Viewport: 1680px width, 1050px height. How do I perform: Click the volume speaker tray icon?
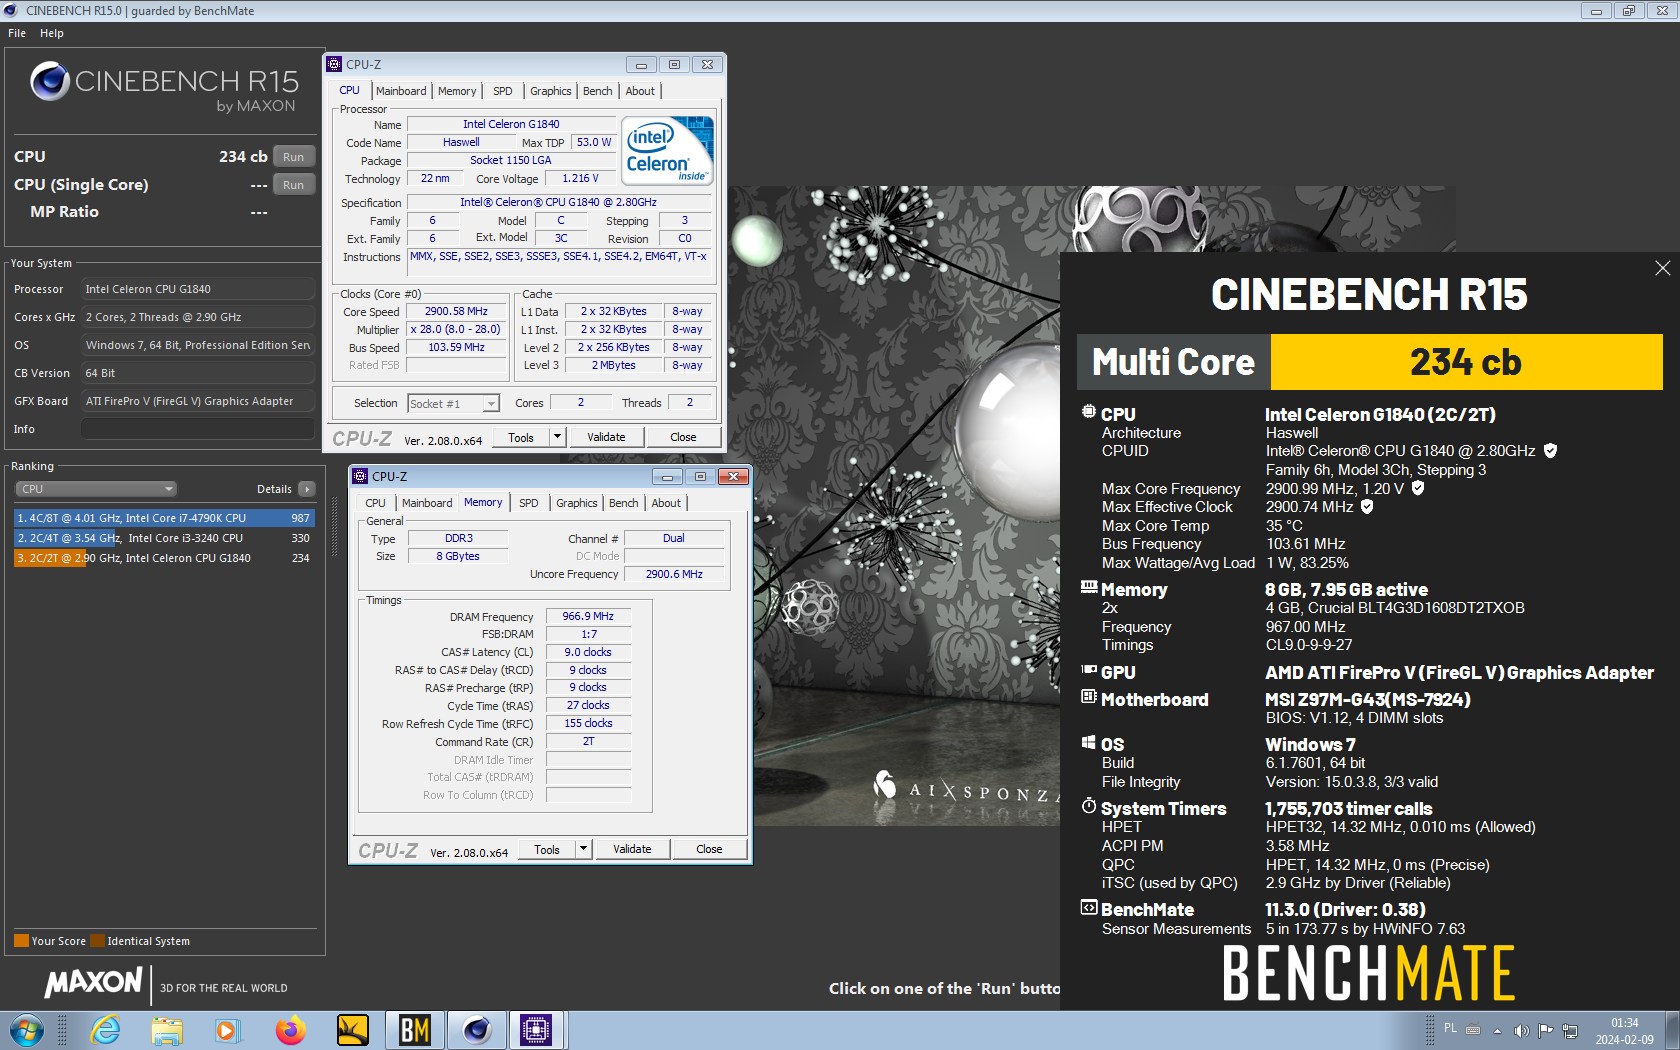(1521, 1030)
